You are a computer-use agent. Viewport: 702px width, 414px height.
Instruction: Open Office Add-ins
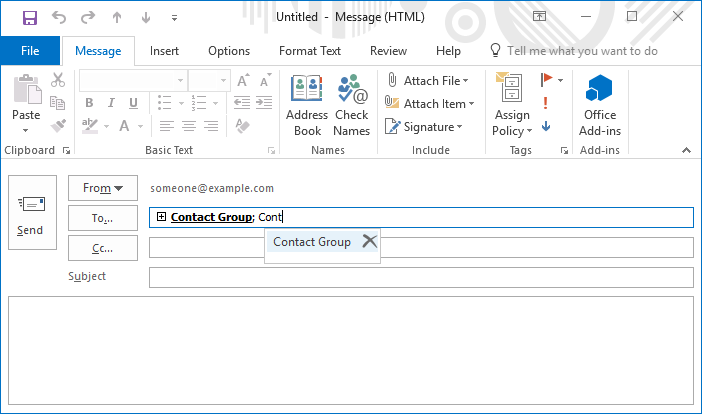[601, 105]
